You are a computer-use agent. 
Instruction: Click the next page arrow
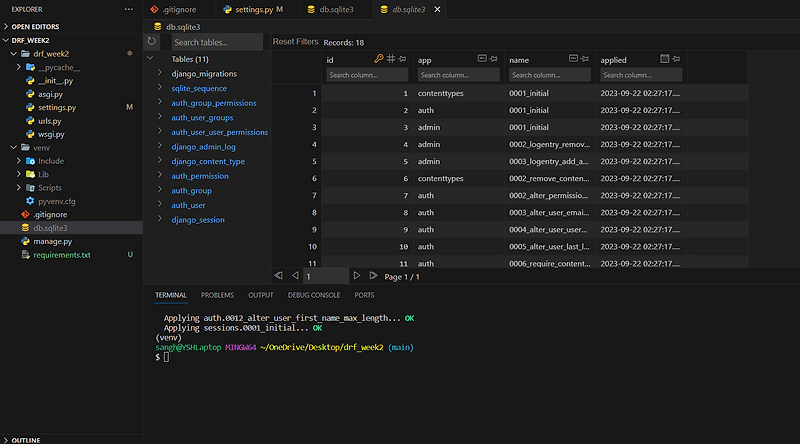(x=357, y=276)
